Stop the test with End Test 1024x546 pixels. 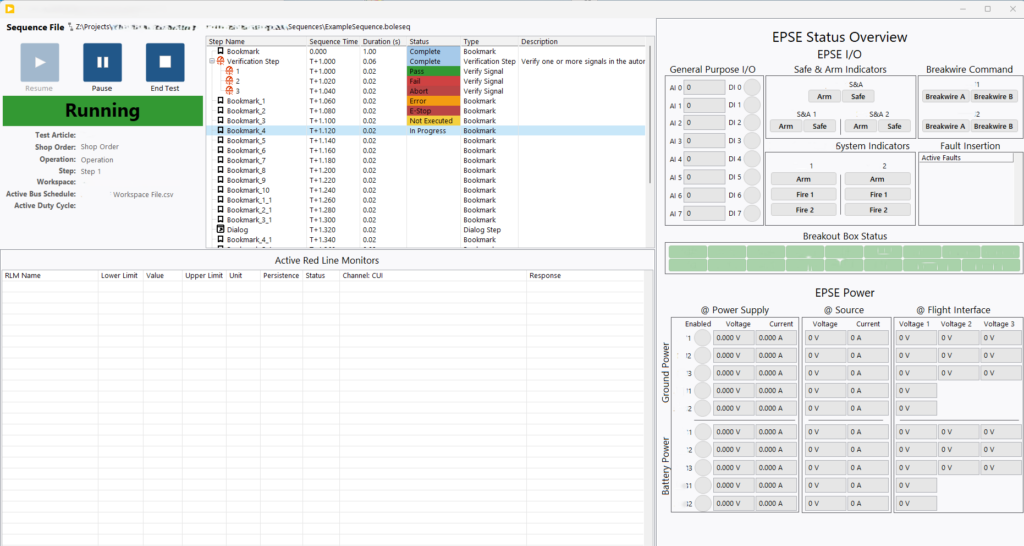click(x=165, y=63)
